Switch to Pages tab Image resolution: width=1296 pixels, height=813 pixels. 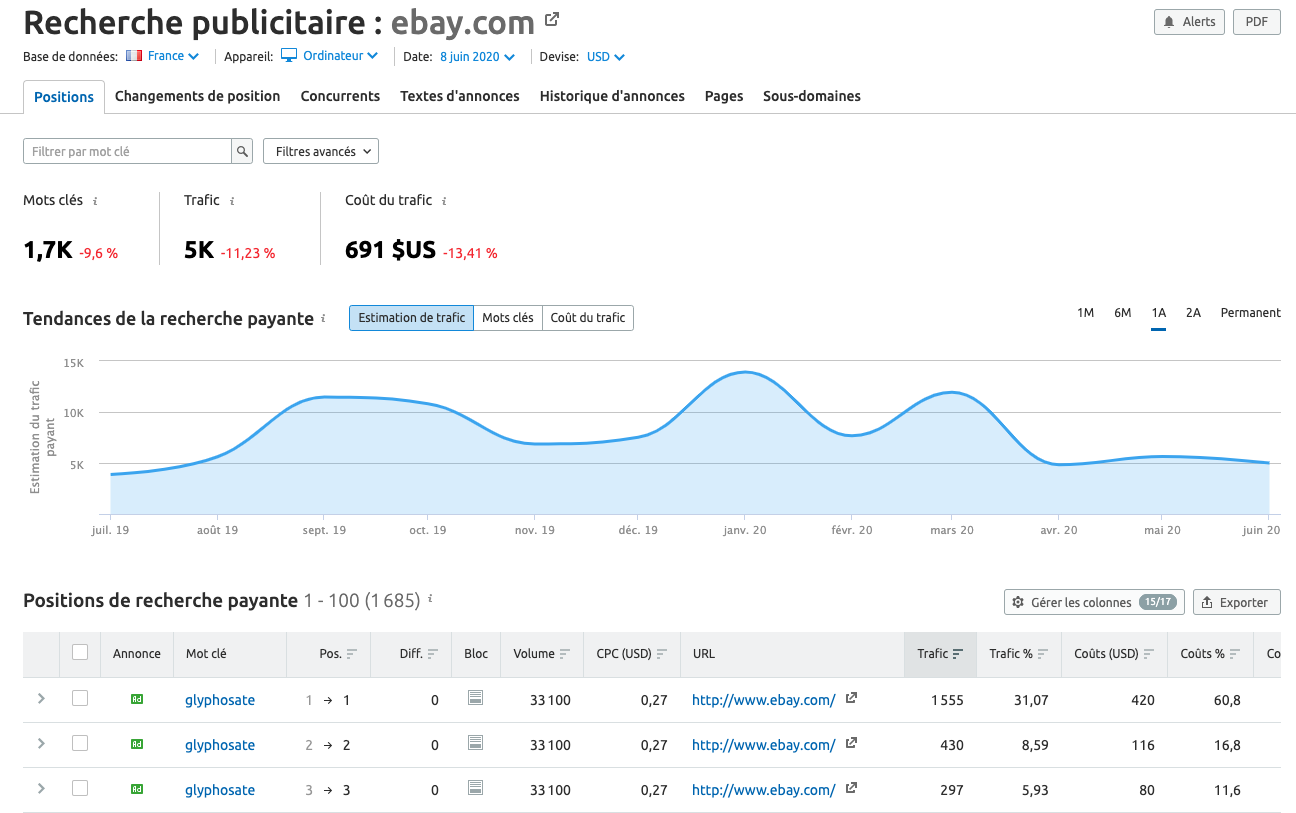click(724, 97)
